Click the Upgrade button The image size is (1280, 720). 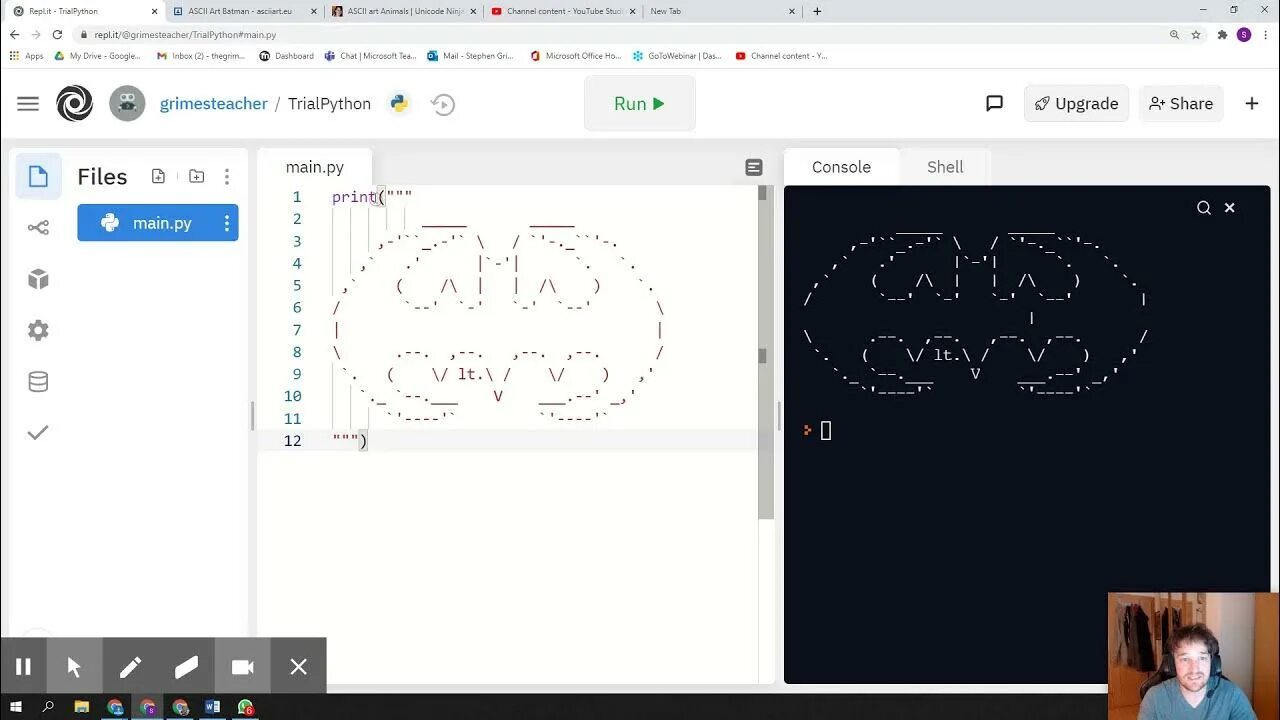(x=1076, y=103)
